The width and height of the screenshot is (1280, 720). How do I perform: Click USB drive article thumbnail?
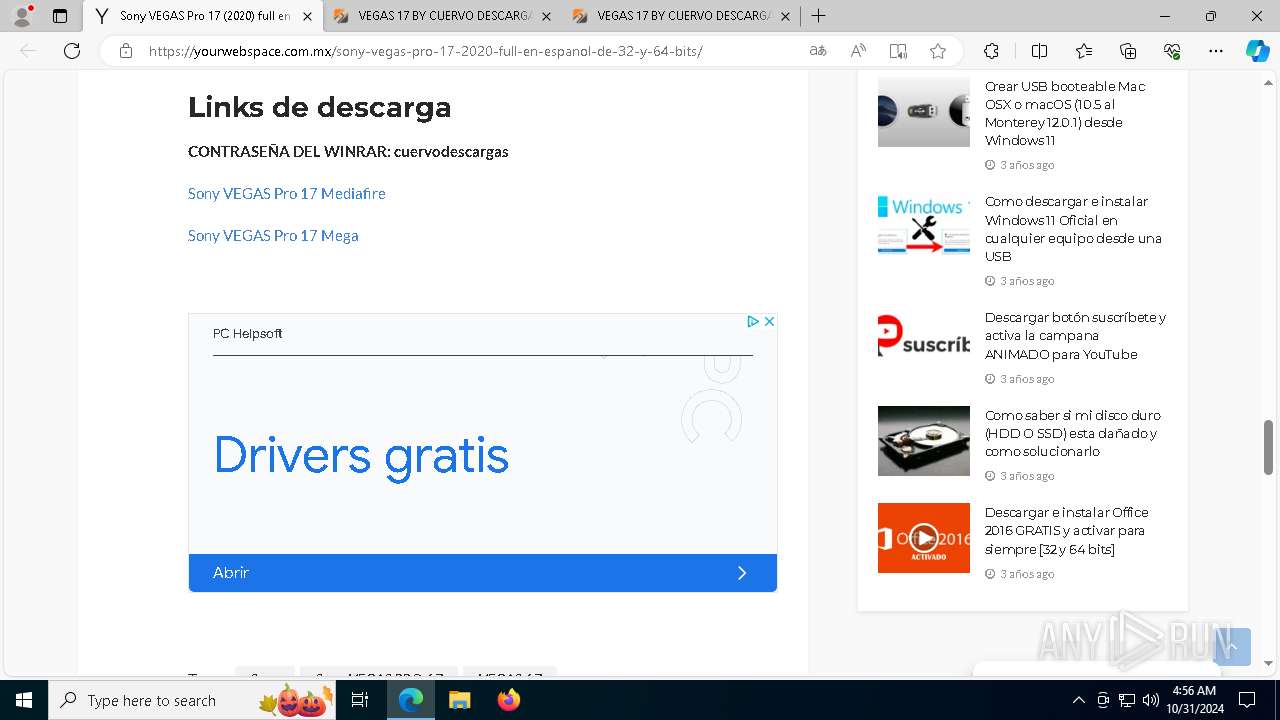(924, 112)
